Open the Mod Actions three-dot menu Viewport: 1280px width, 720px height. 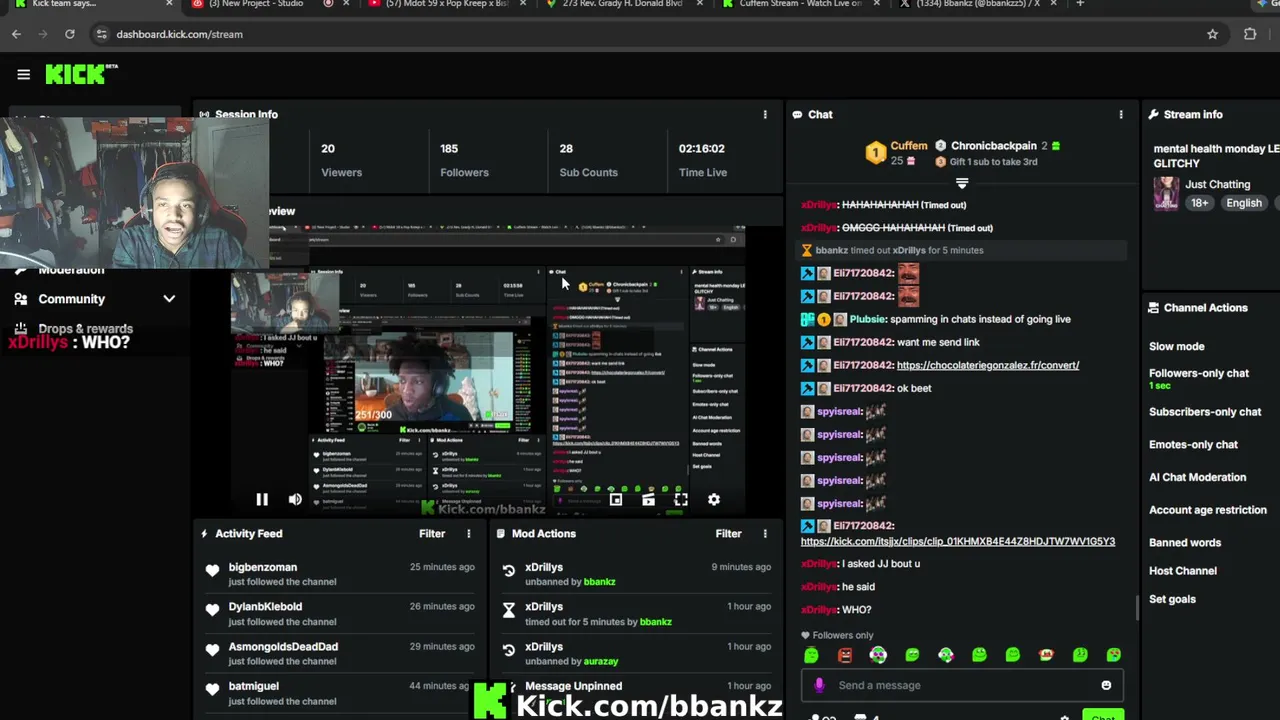pyautogui.click(x=765, y=534)
